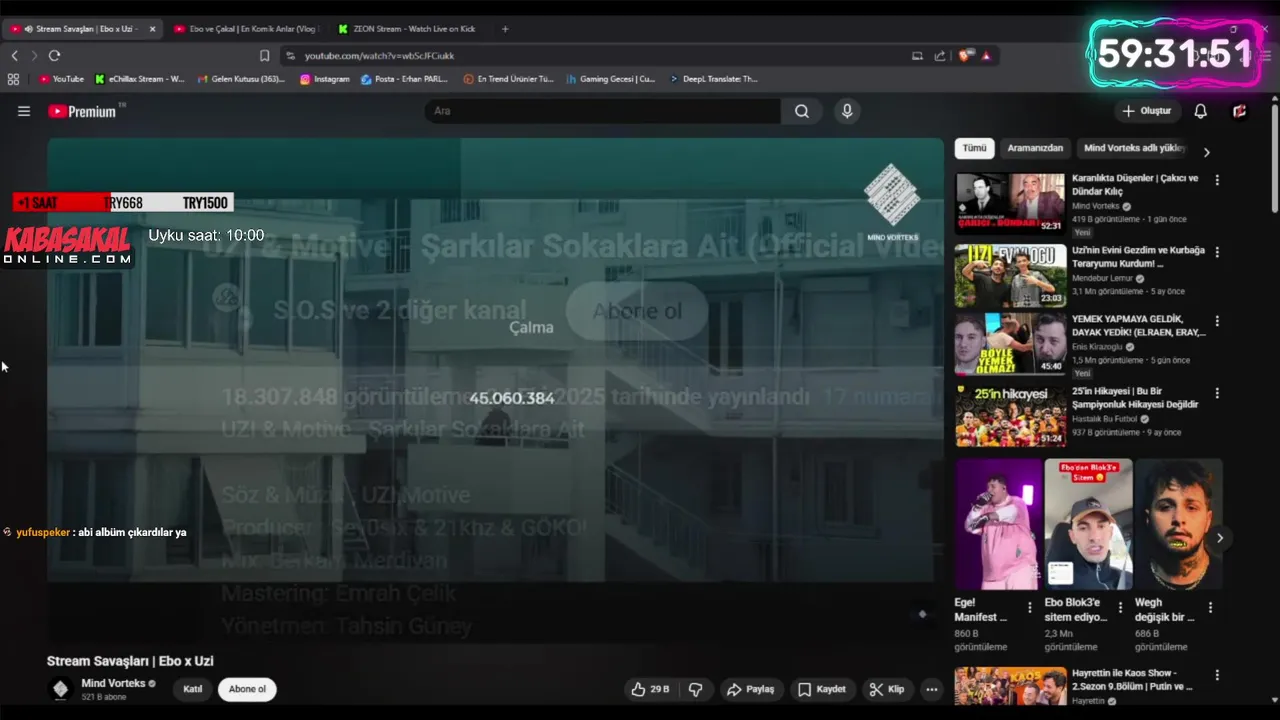Viewport: 1280px width, 720px height.
Task: Select the Aramanızdan filter chip
Action: (x=1035, y=148)
